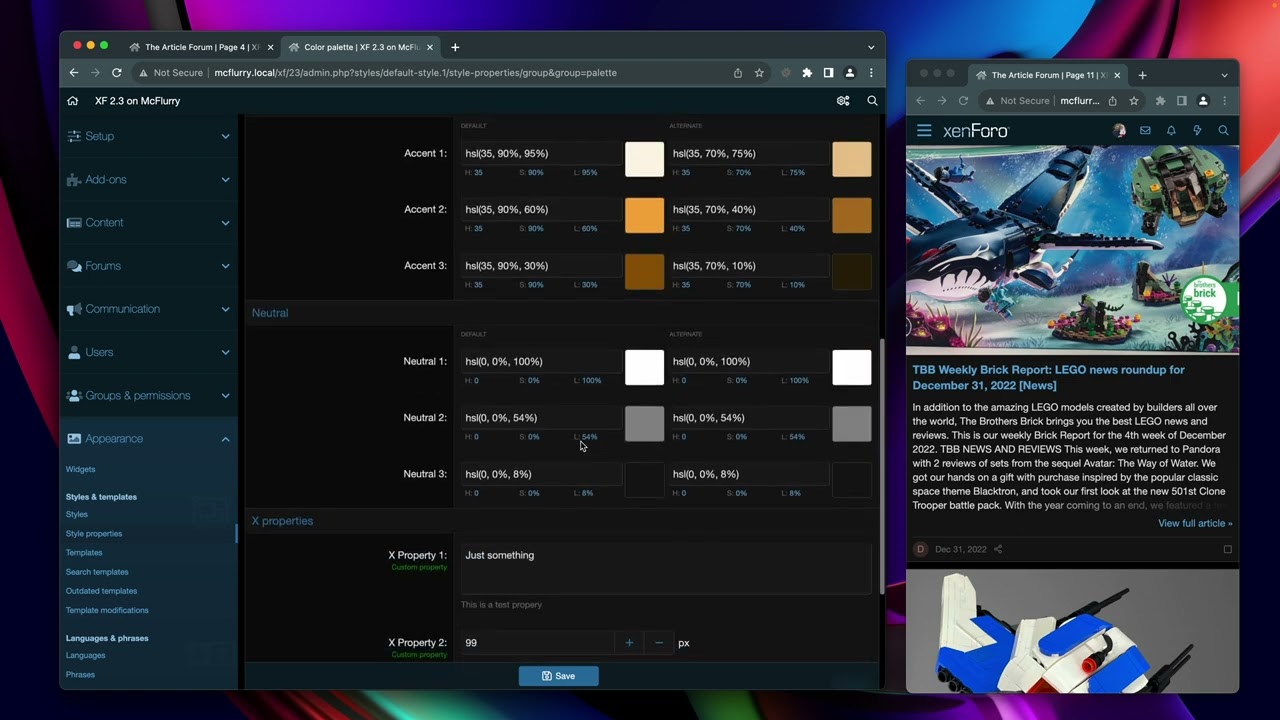Open Template modifications in the sidebar
The width and height of the screenshot is (1280, 720).
pos(107,610)
